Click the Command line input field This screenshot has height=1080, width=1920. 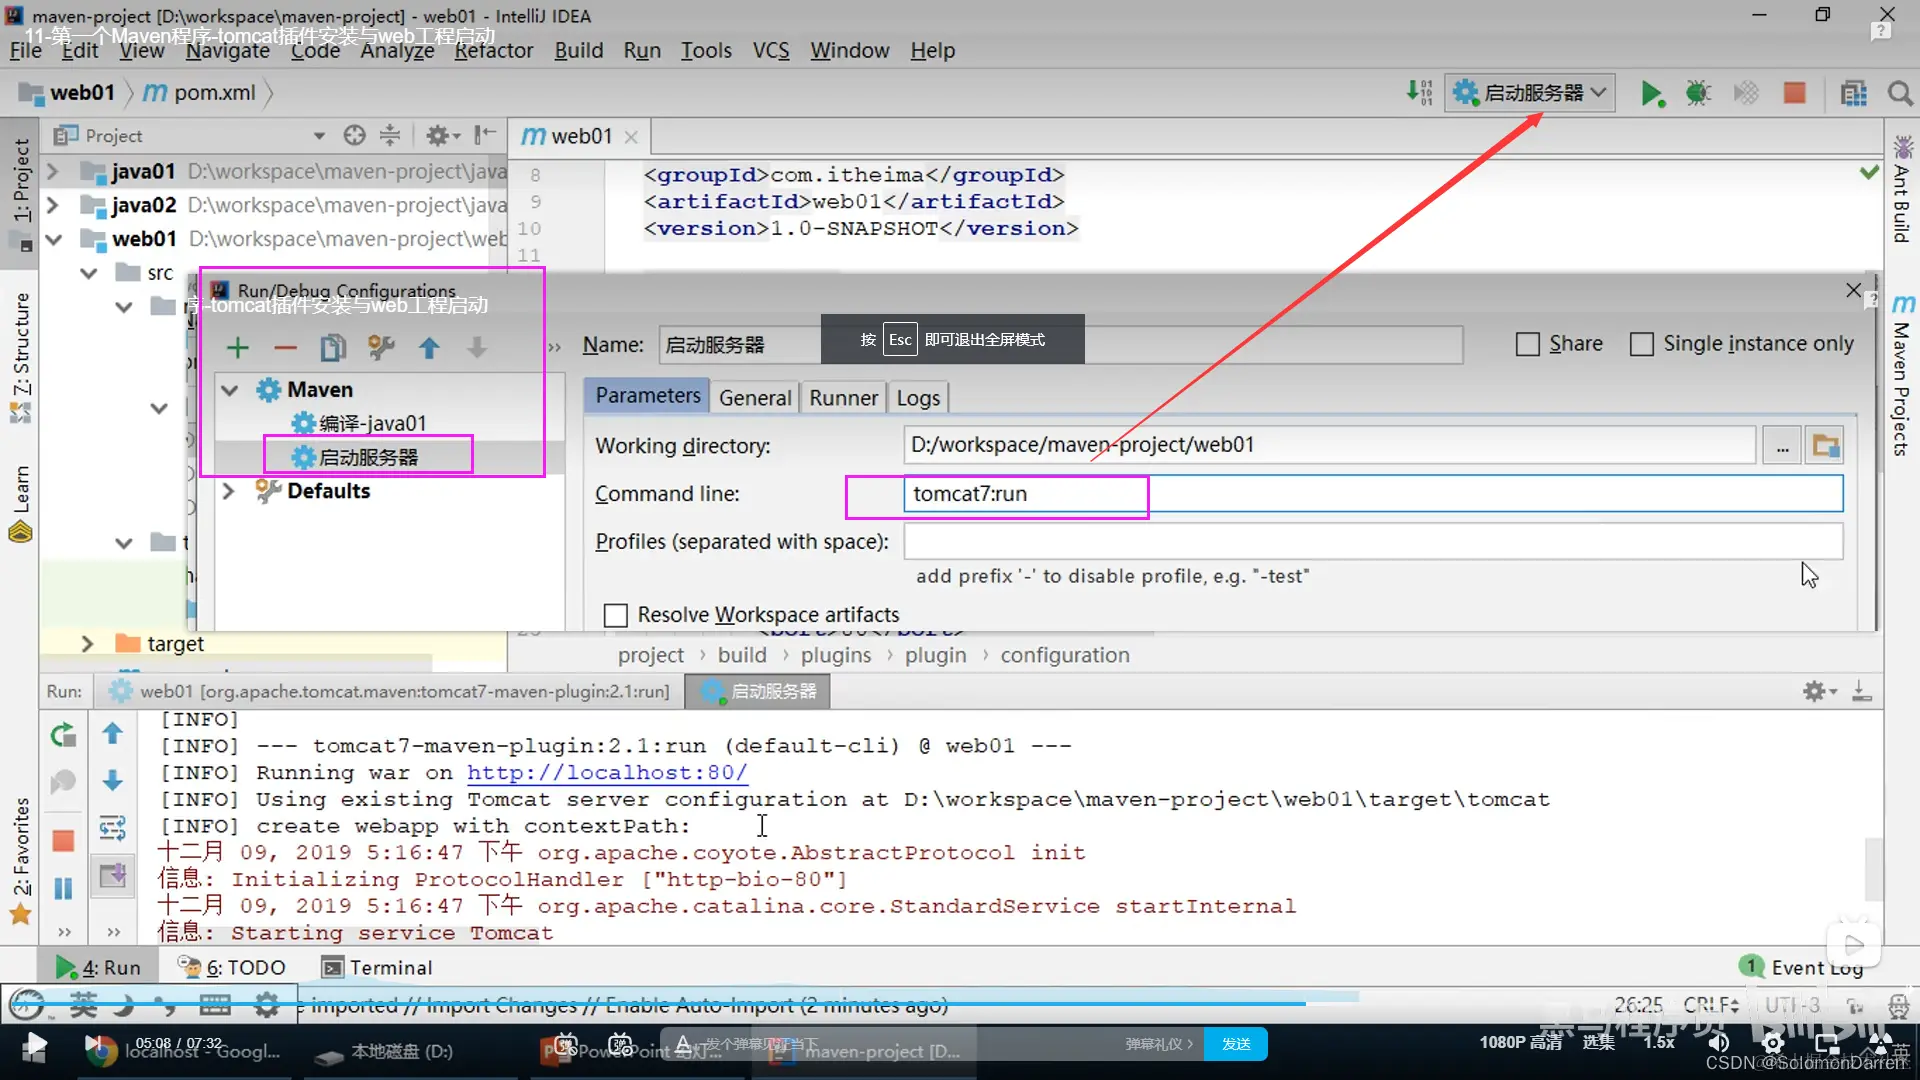1372,494
